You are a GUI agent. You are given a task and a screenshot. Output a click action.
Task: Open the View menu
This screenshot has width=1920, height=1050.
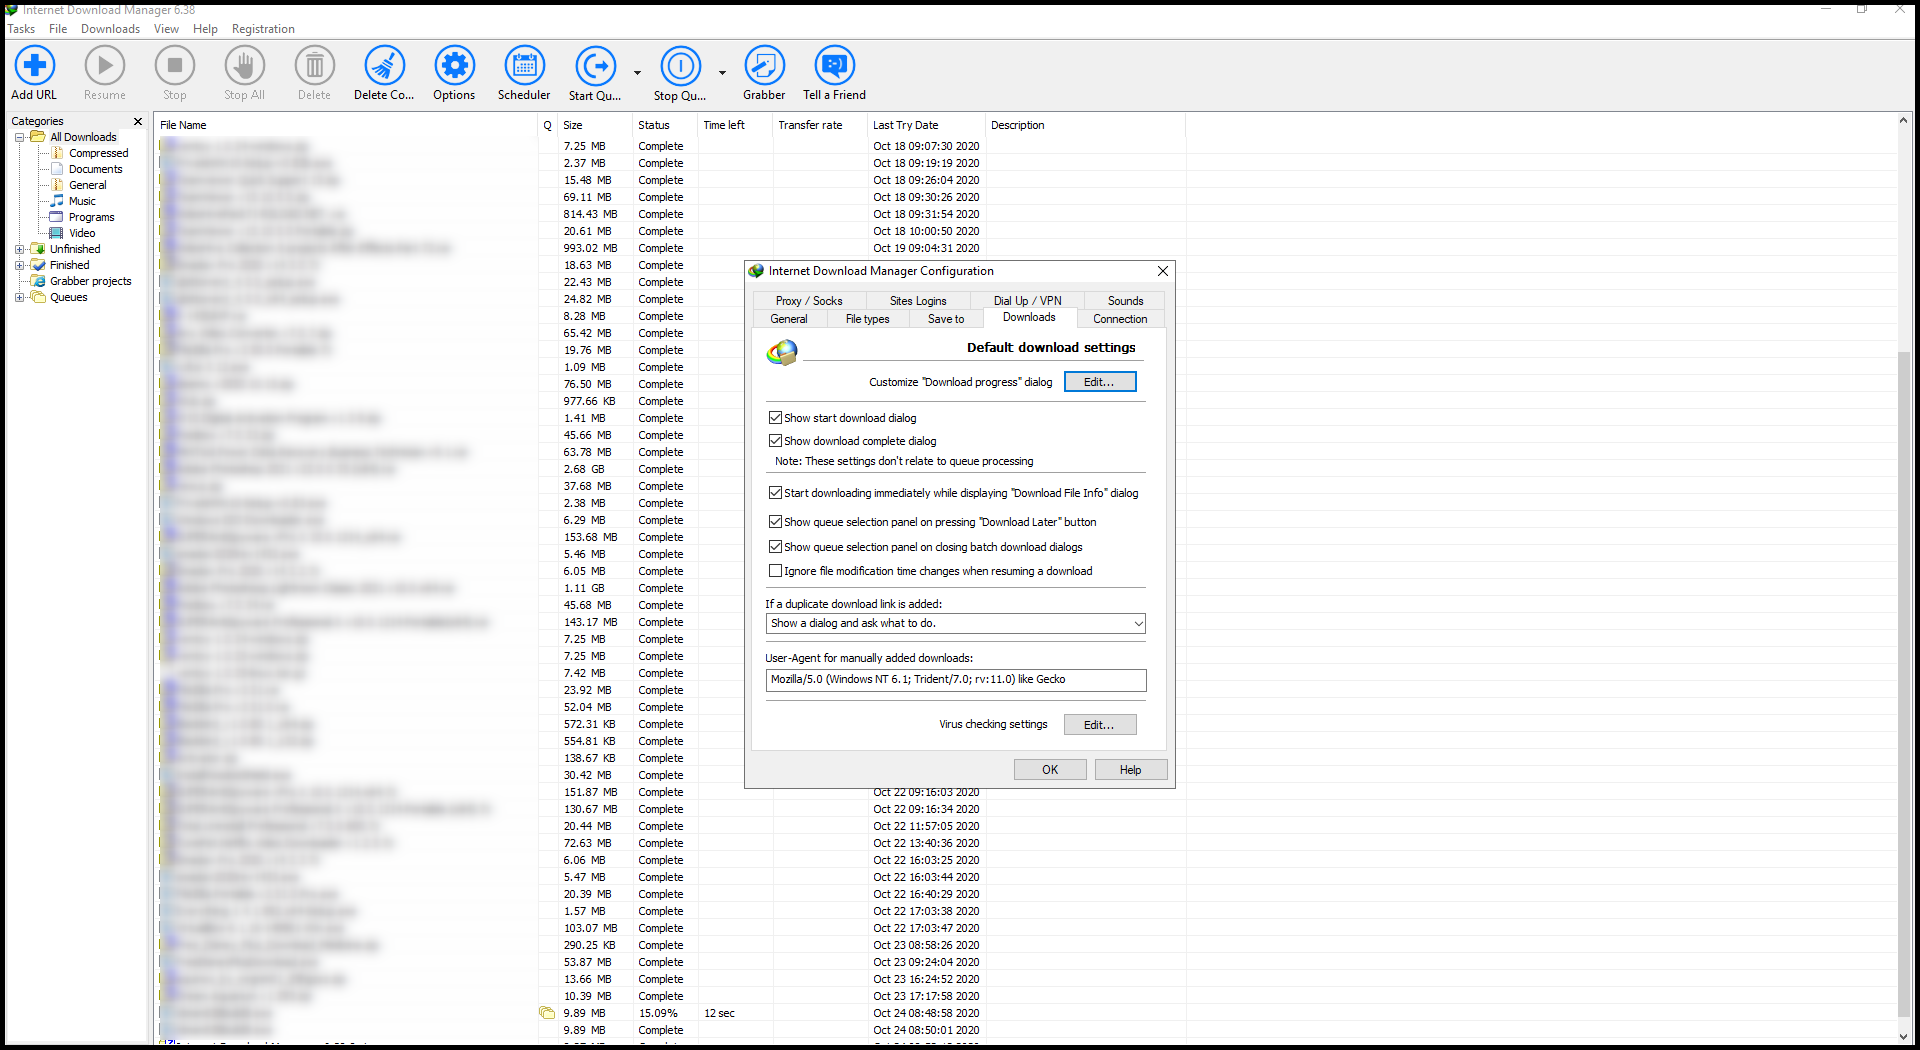166,29
